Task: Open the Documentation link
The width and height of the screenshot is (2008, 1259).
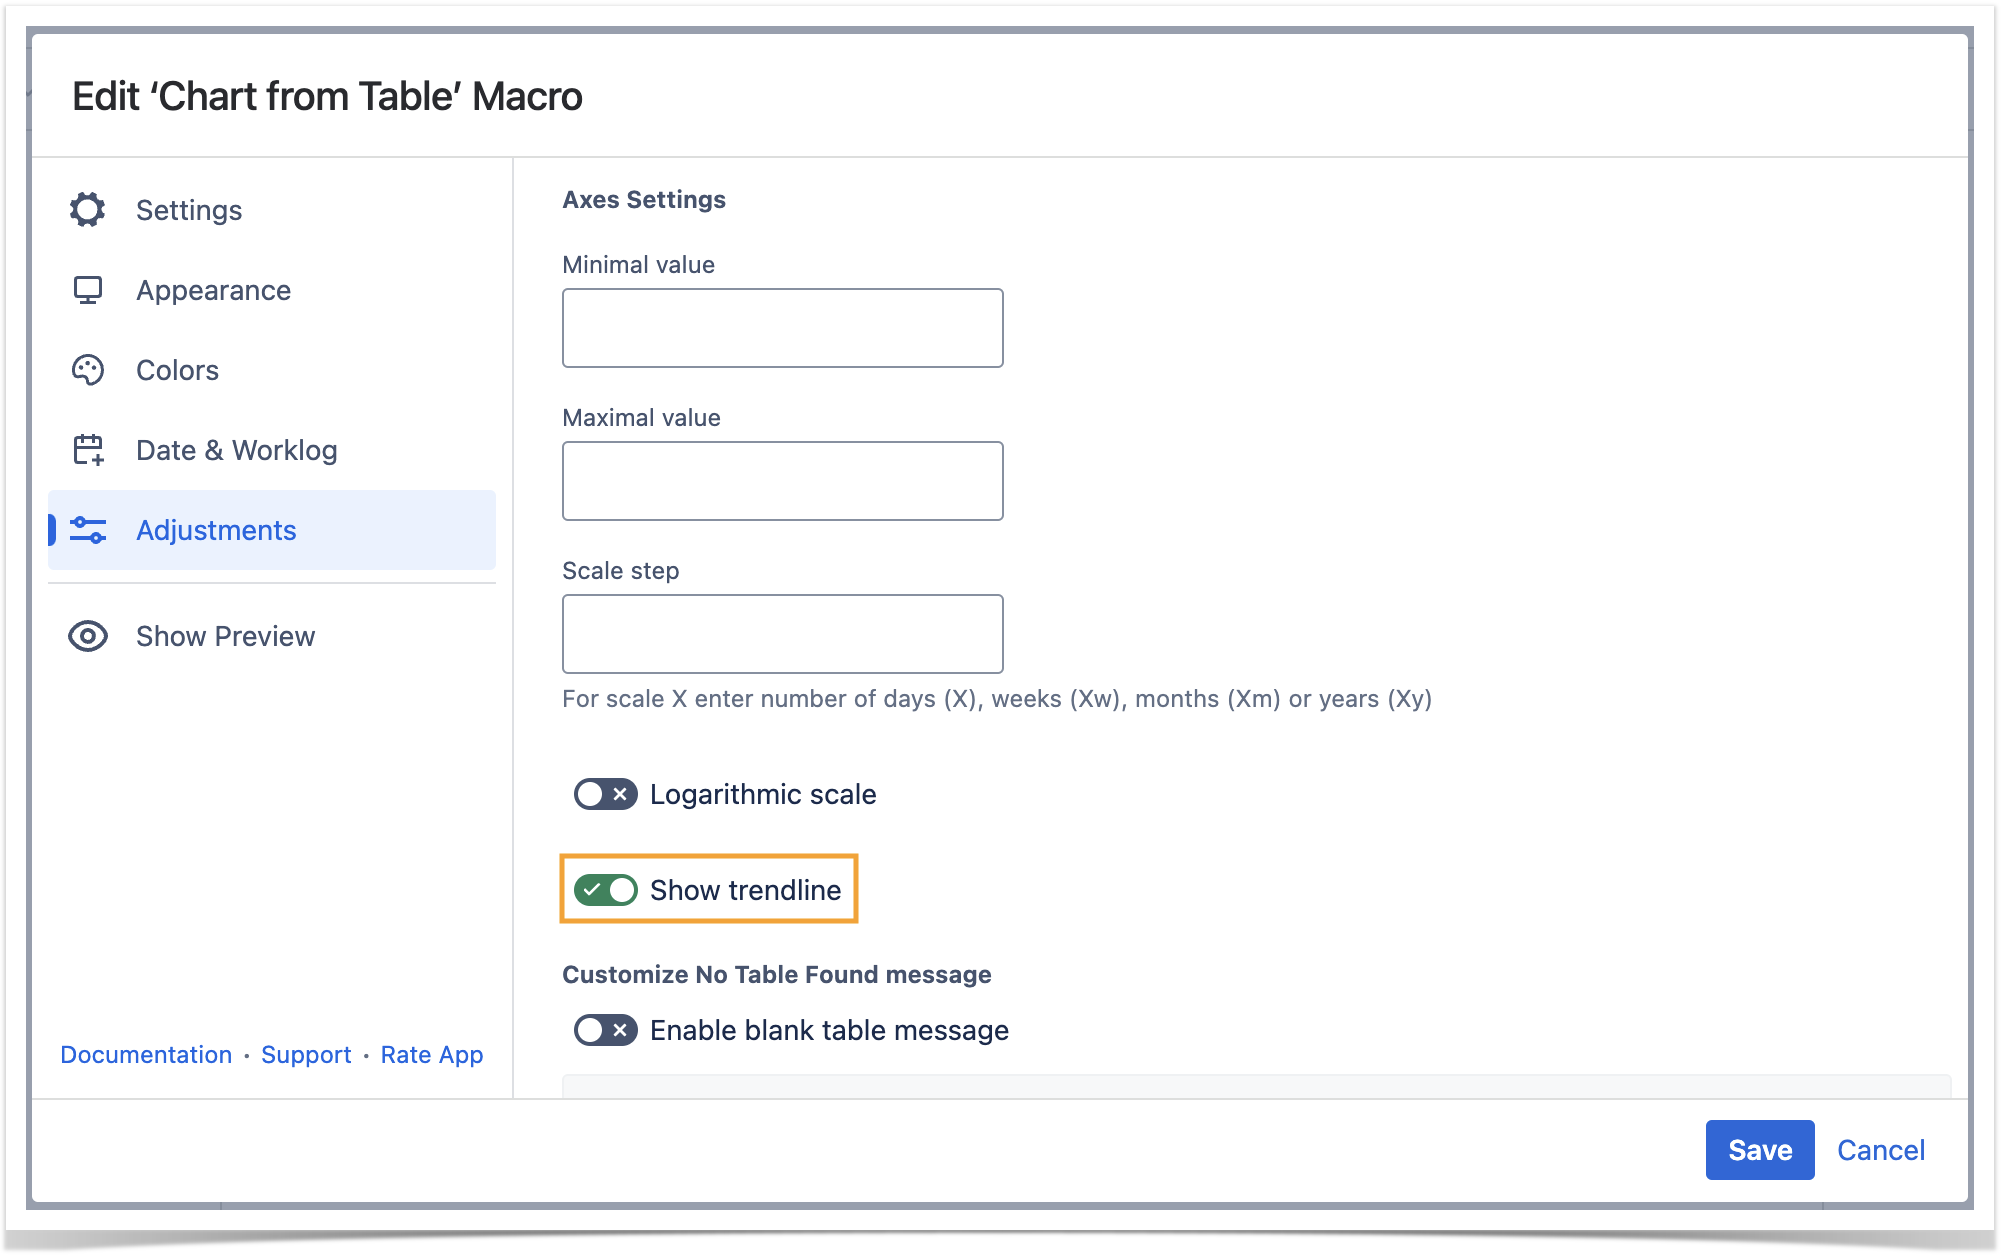Action: pyautogui.click(x=146, y=1055)
